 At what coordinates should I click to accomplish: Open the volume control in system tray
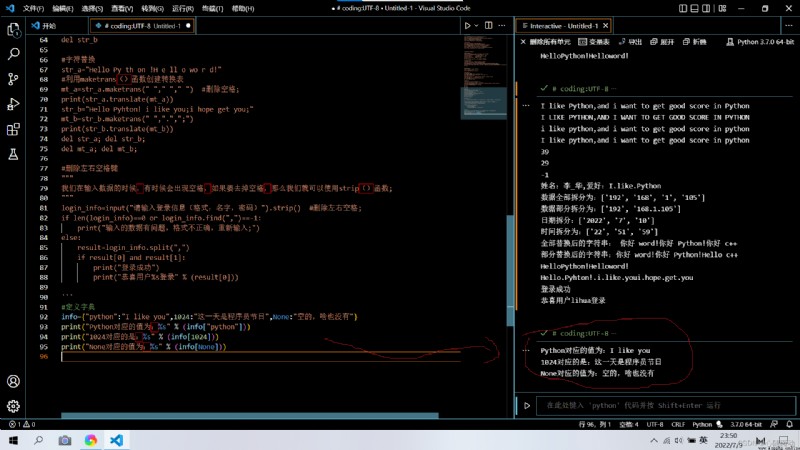click(x=679, y=440)
